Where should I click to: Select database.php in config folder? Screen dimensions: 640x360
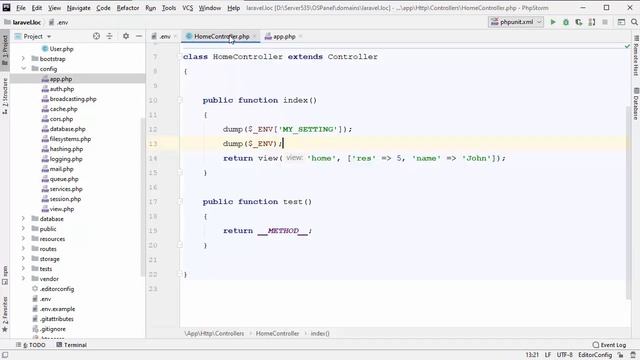63,129
